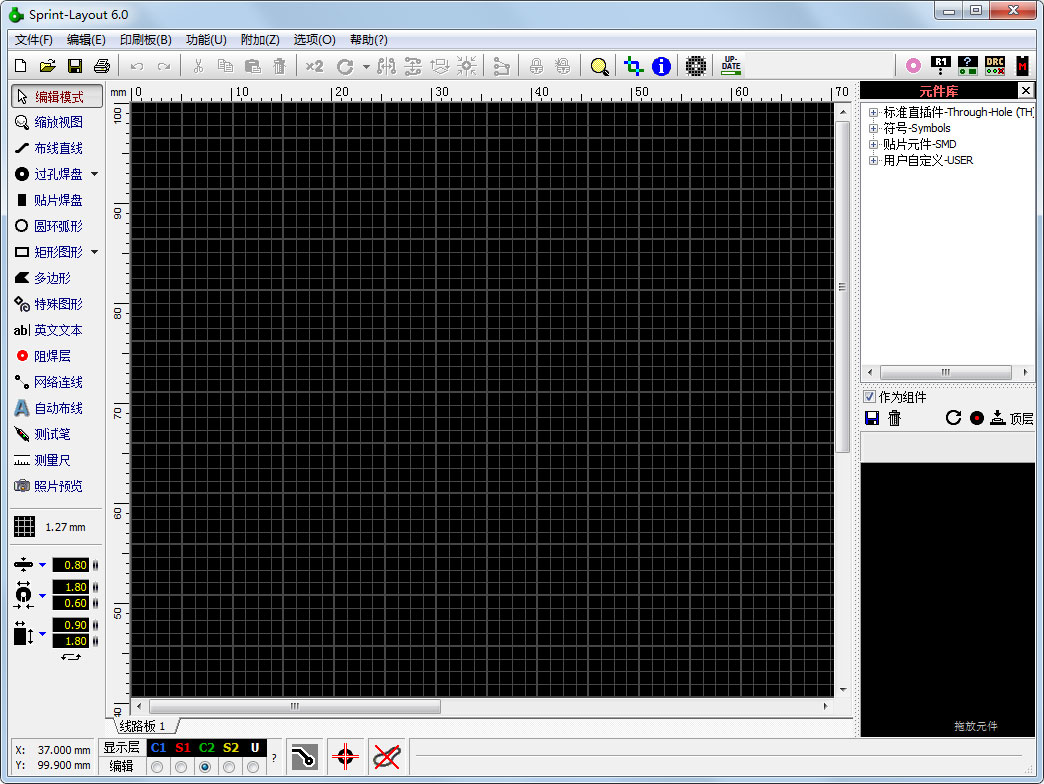Click the C1 layer color label
This screenshot has height=784, width=1044.
156,747
